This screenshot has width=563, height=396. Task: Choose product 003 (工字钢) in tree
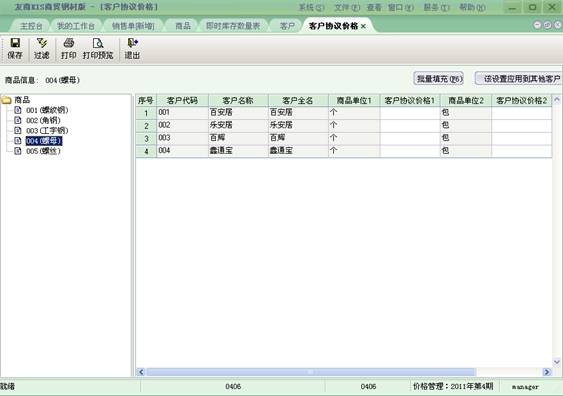47,131
